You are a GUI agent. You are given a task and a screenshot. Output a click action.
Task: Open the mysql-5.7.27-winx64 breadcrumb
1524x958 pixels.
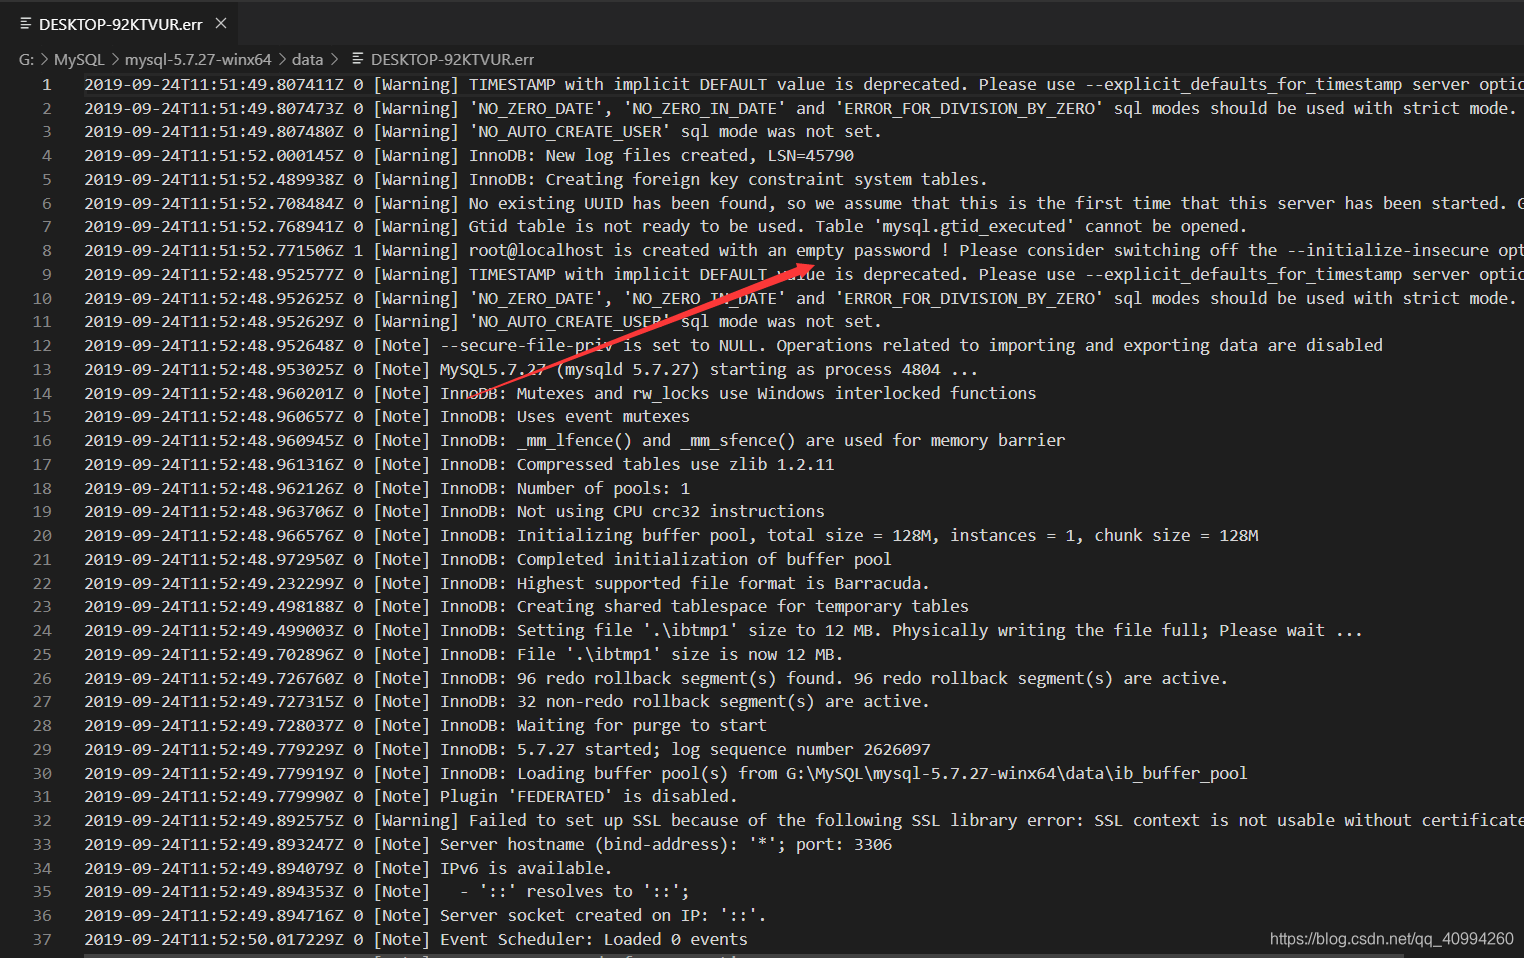tap(198, 59)
